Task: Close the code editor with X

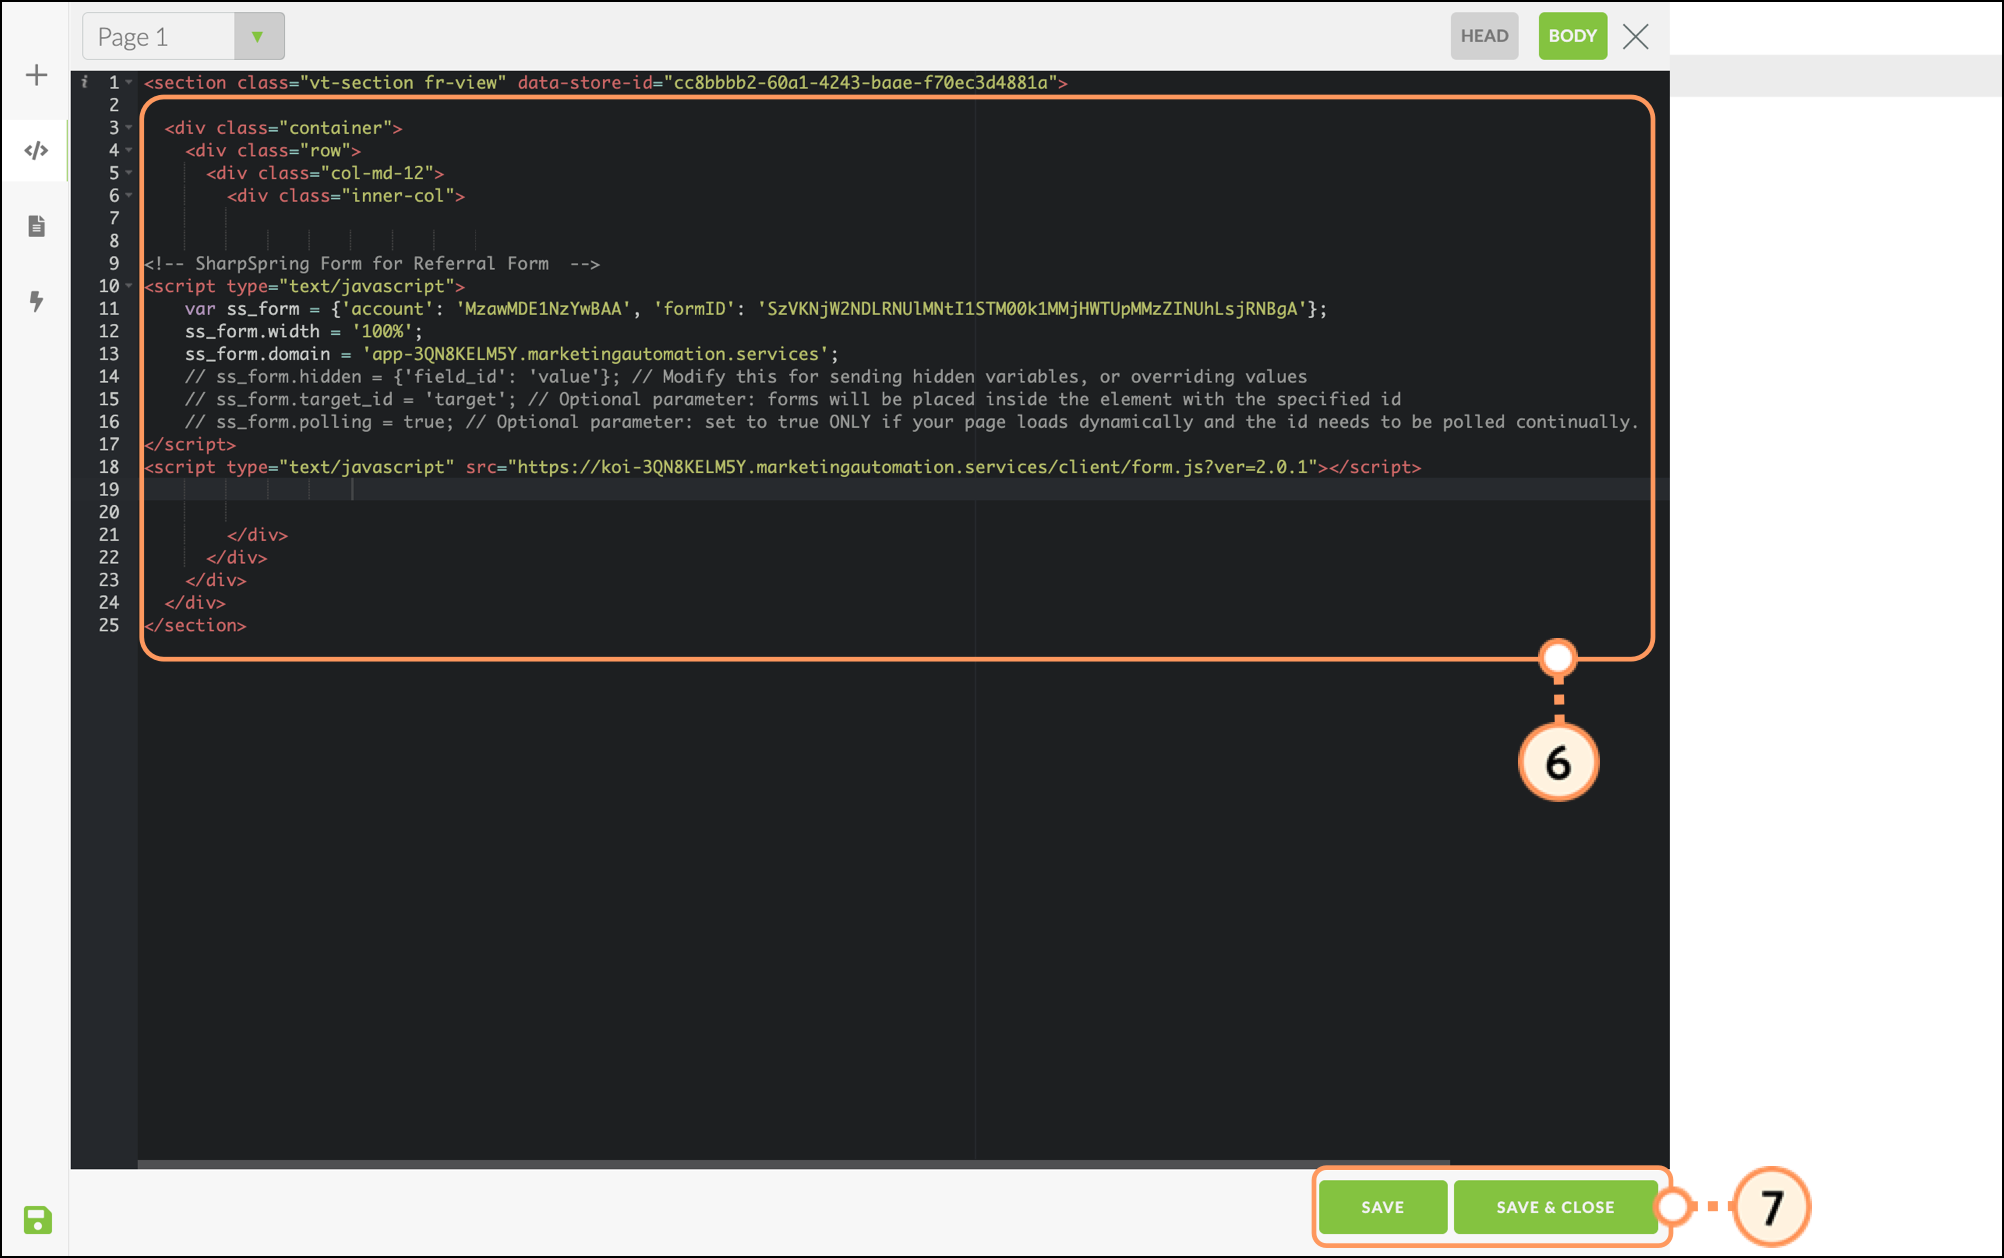Action: pos(1636,37)
